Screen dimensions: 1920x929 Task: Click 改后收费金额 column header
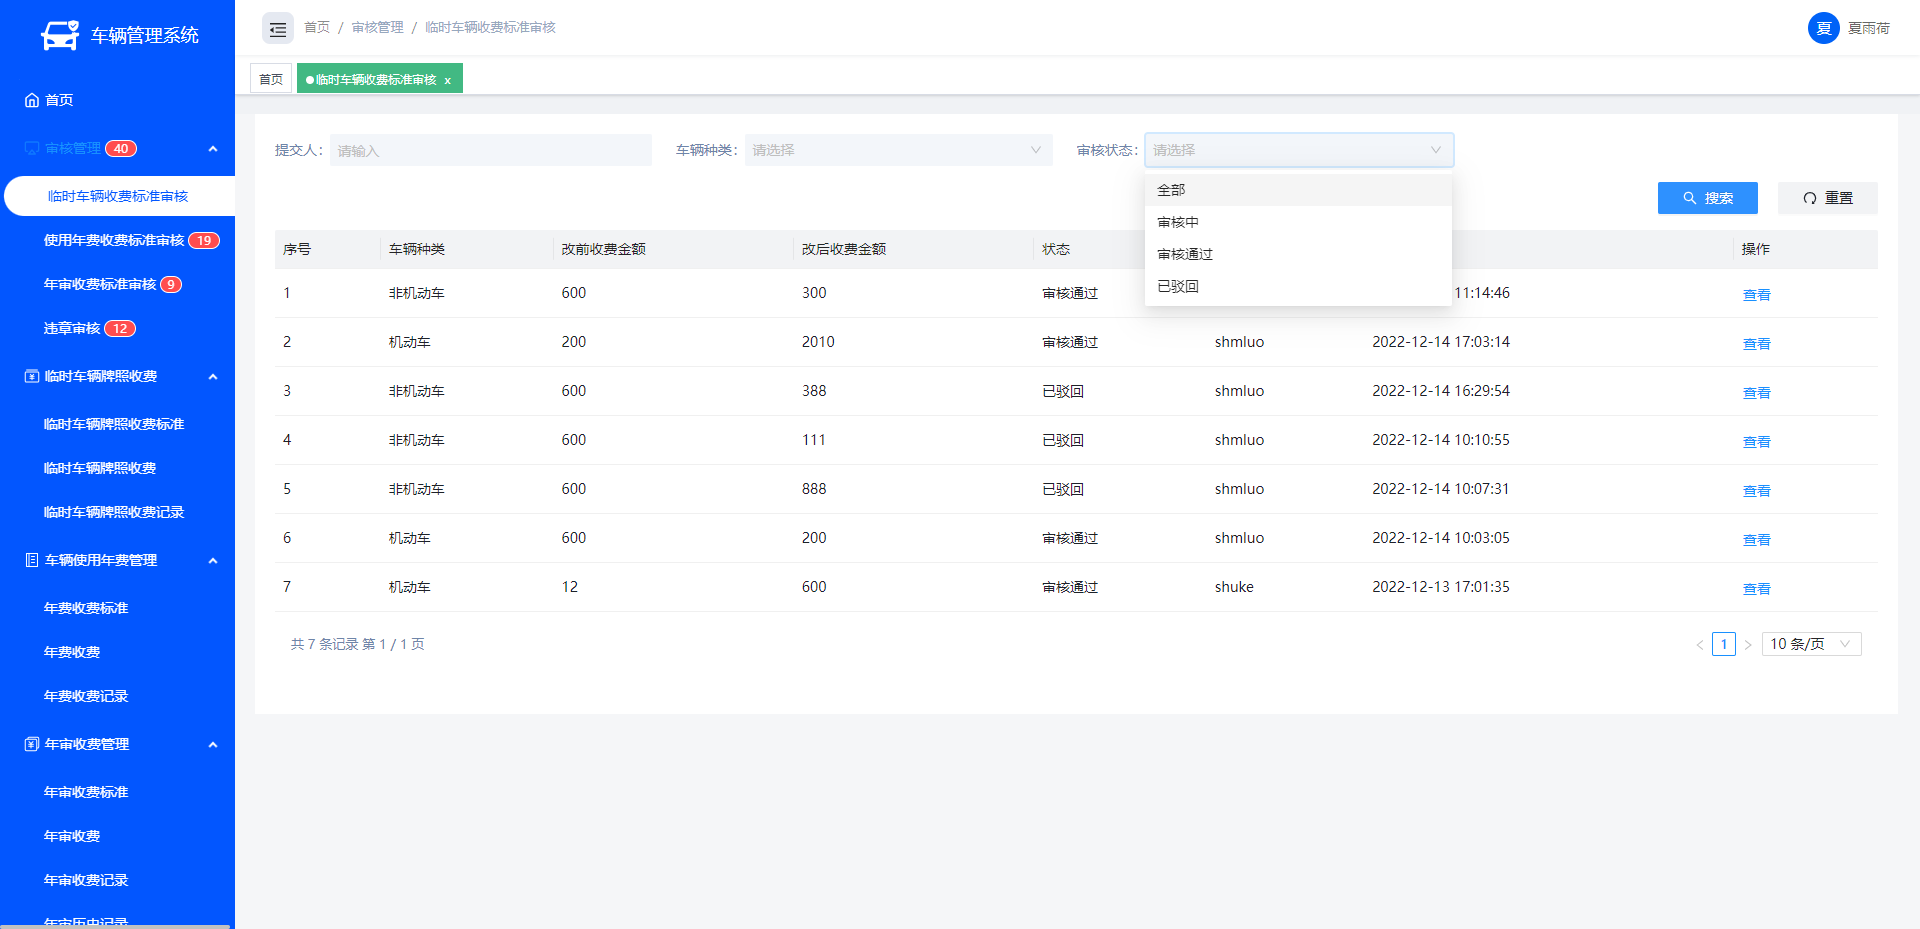(843, 249)
